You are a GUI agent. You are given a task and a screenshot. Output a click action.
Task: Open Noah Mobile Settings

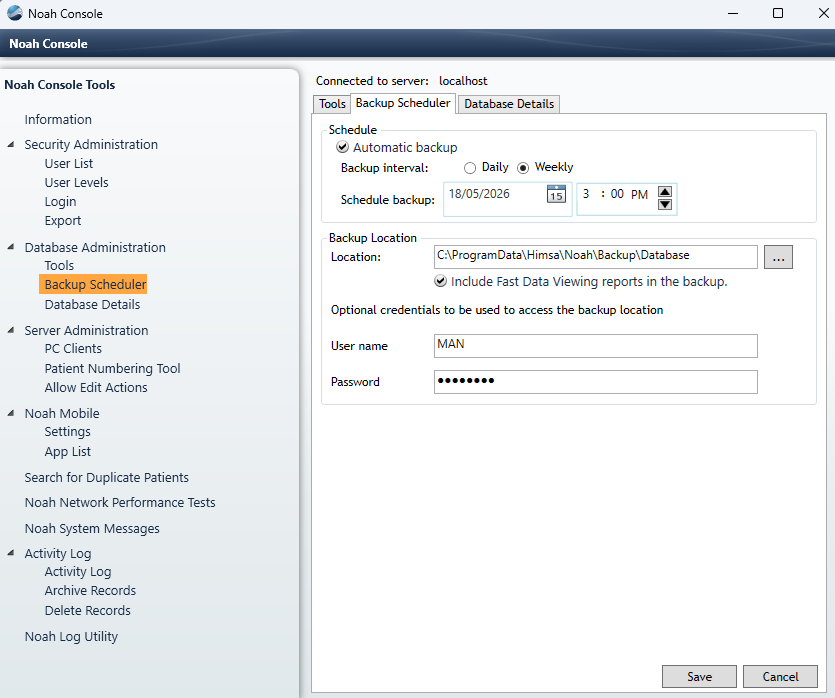[67, 432]
